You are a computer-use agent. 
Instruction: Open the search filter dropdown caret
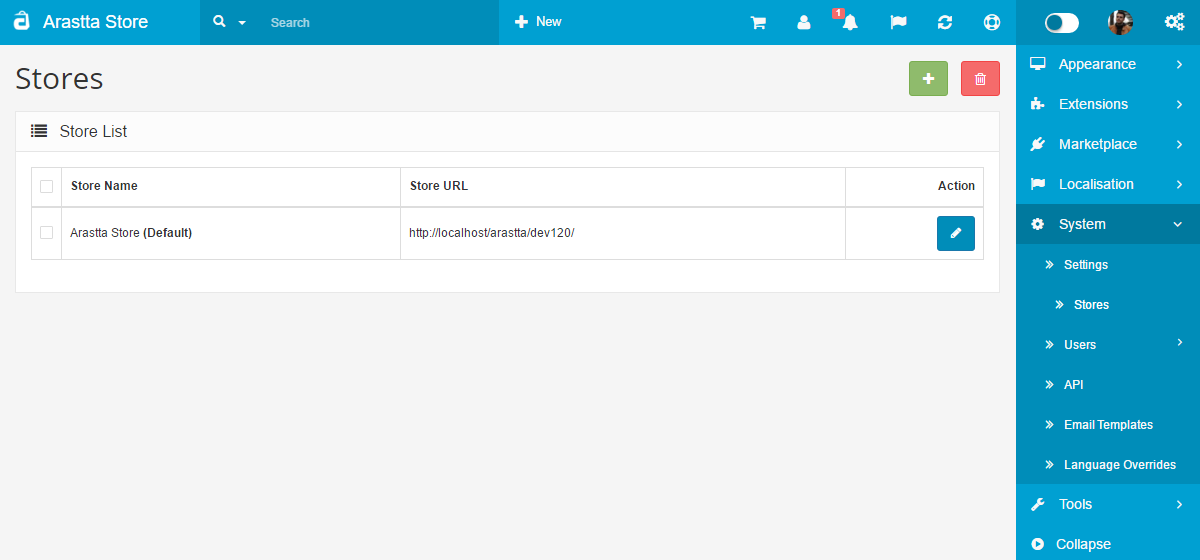(242, 23)
